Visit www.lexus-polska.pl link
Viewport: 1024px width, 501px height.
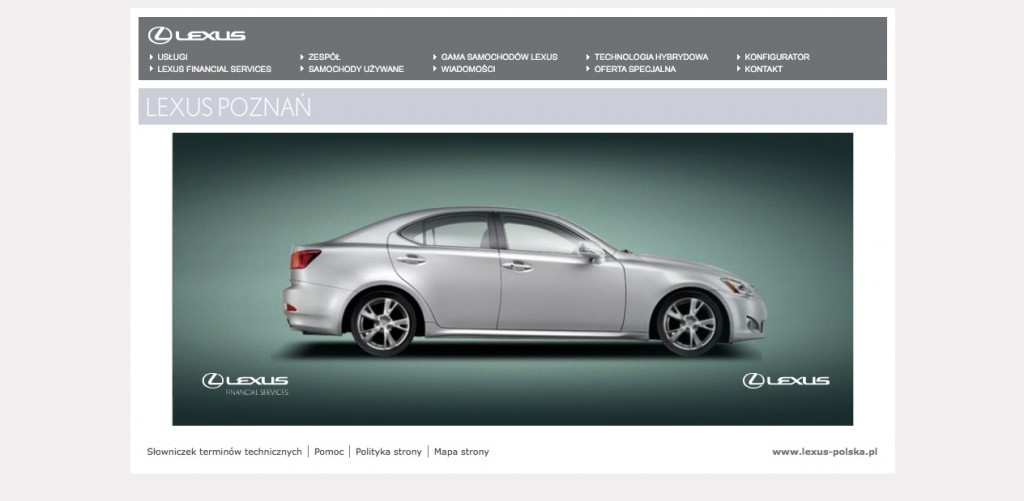pos(824,451)
